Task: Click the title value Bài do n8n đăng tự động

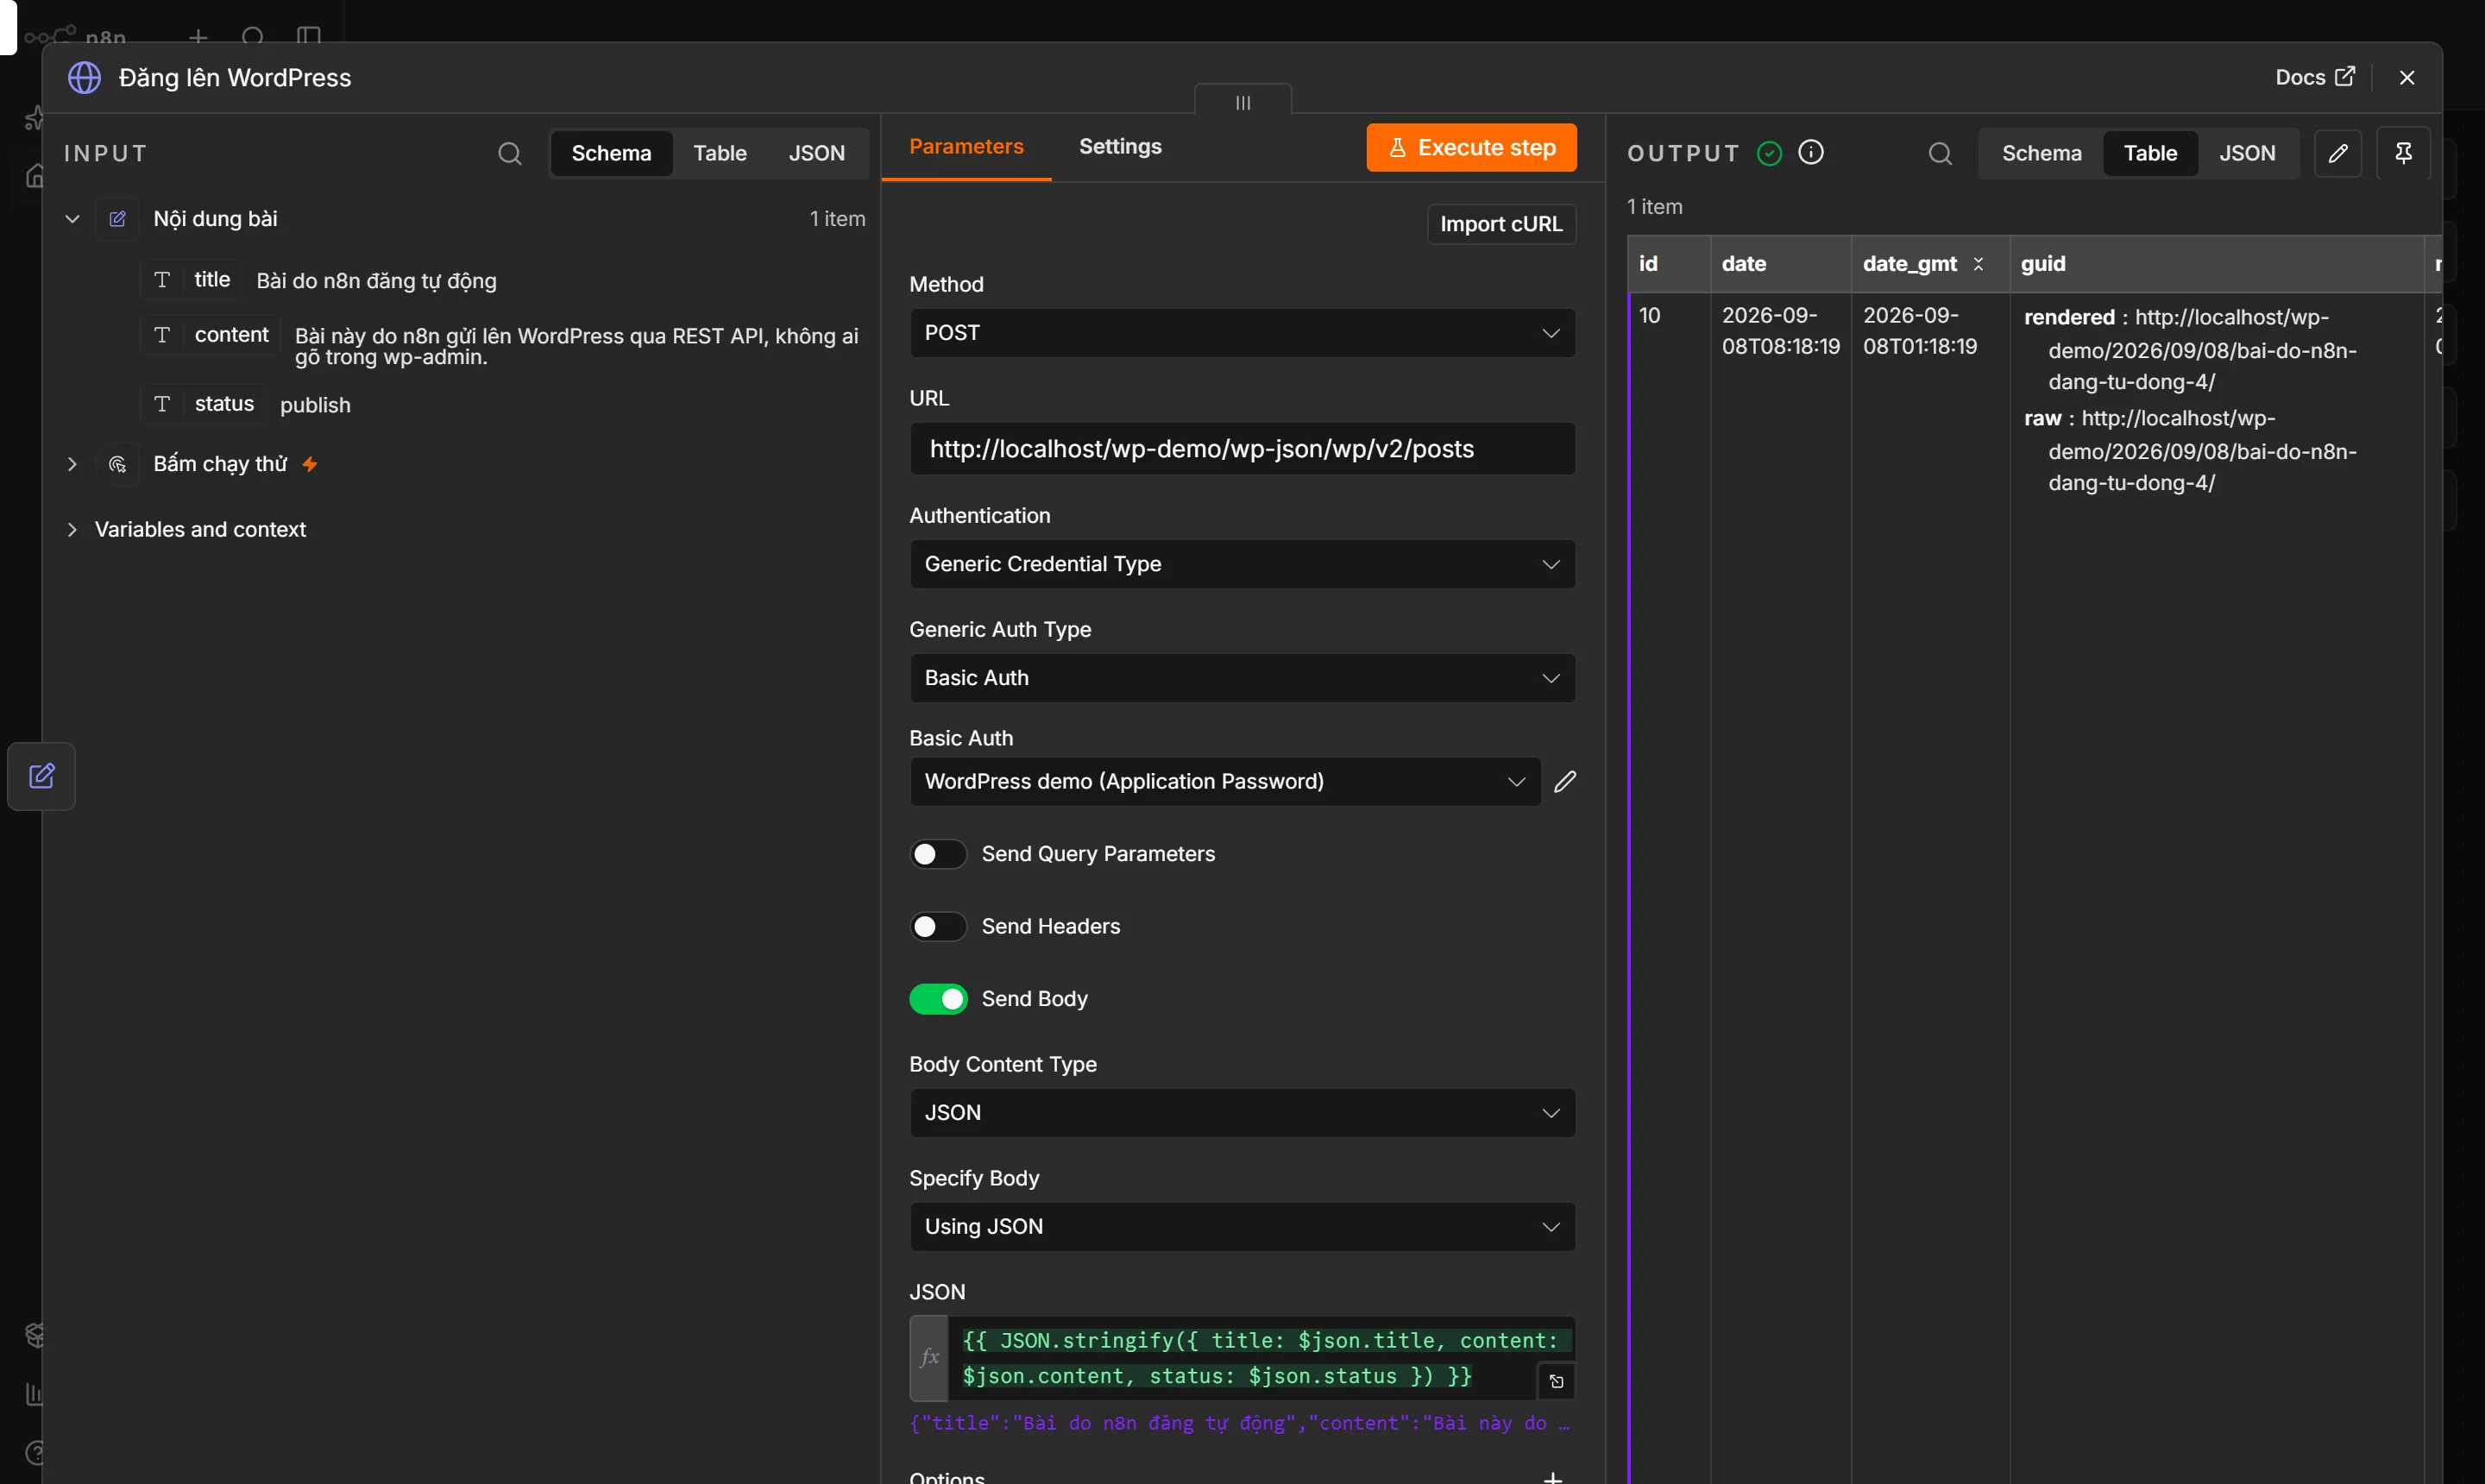Action: (x=376, y=281)
